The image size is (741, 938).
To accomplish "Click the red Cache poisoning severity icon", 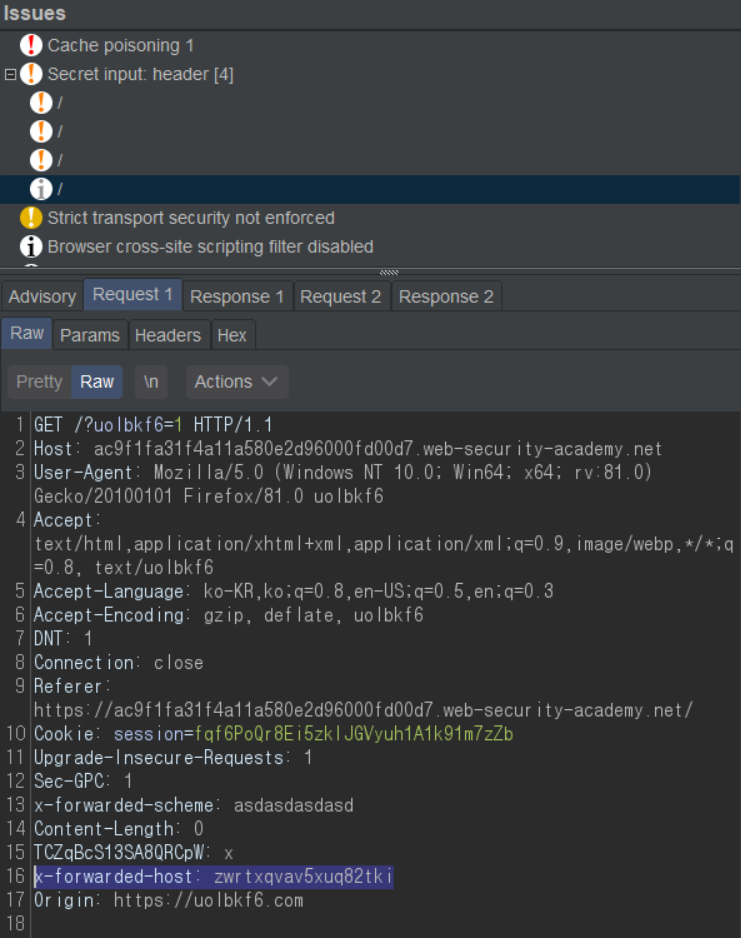I will [32, 45].
